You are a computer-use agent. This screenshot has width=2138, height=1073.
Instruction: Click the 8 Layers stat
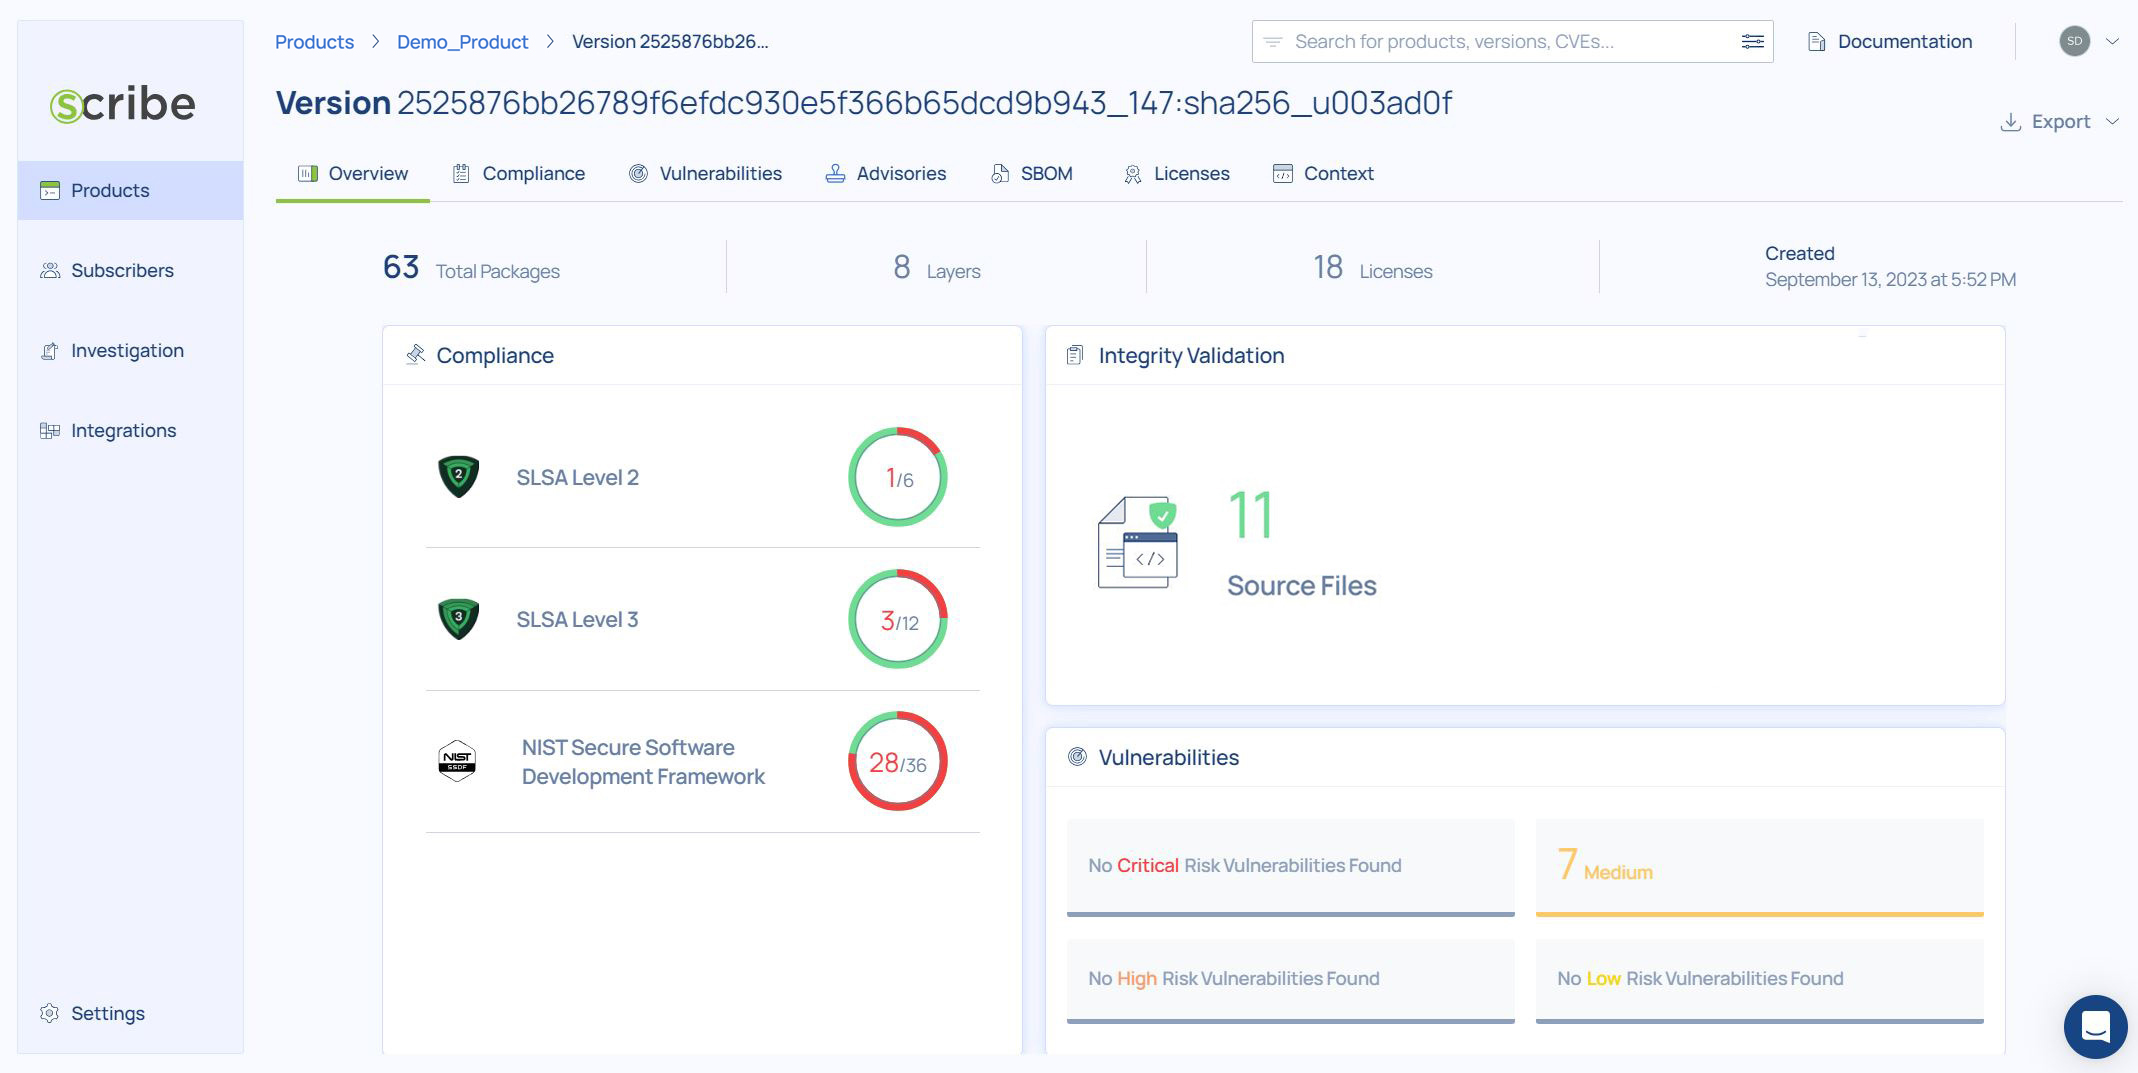click(x=937, y=268)
